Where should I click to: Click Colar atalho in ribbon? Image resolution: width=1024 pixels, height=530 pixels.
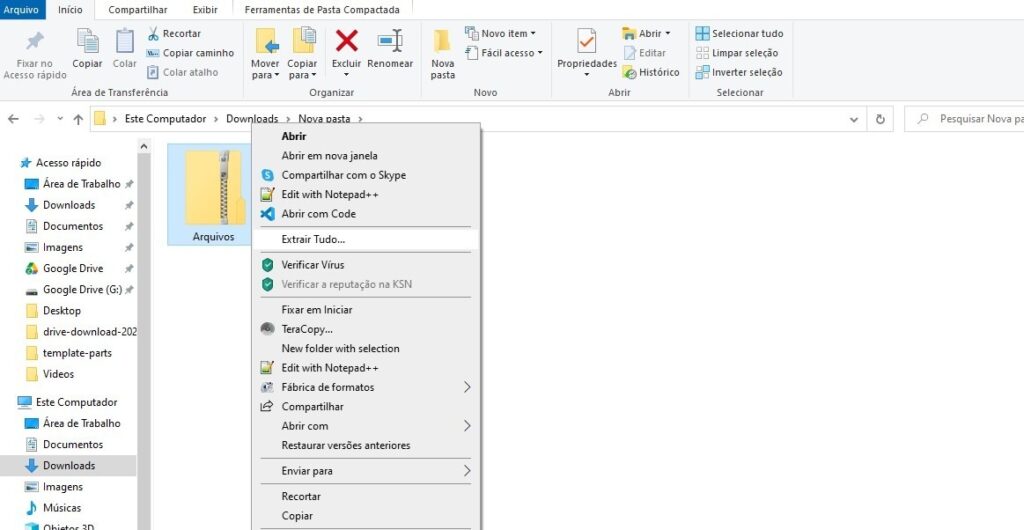[x=183, y=72]
